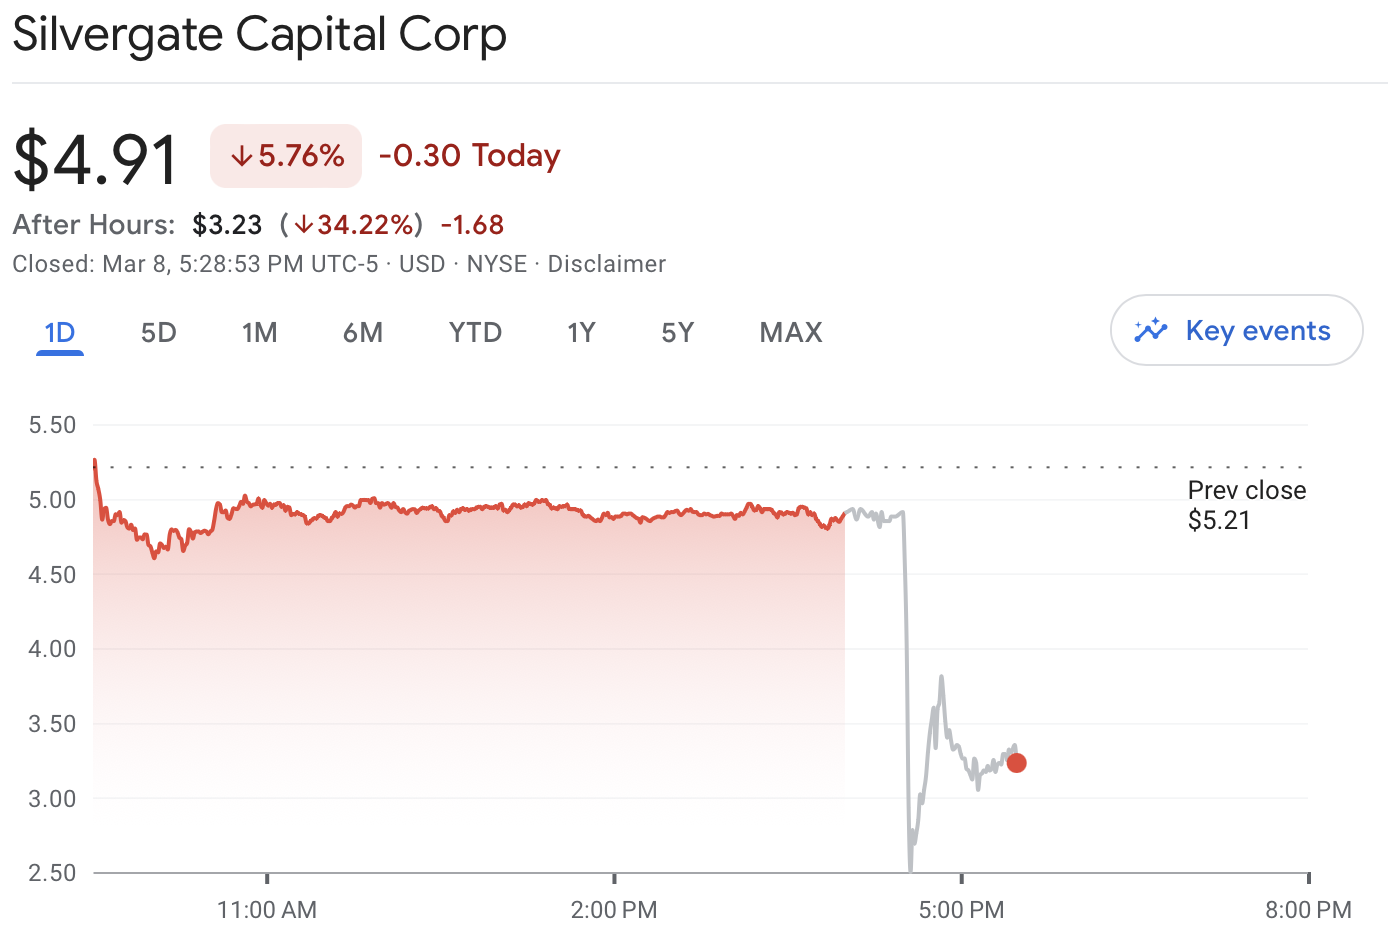
Task: Open the 5Y historical view
Action: tap(677, 332)
